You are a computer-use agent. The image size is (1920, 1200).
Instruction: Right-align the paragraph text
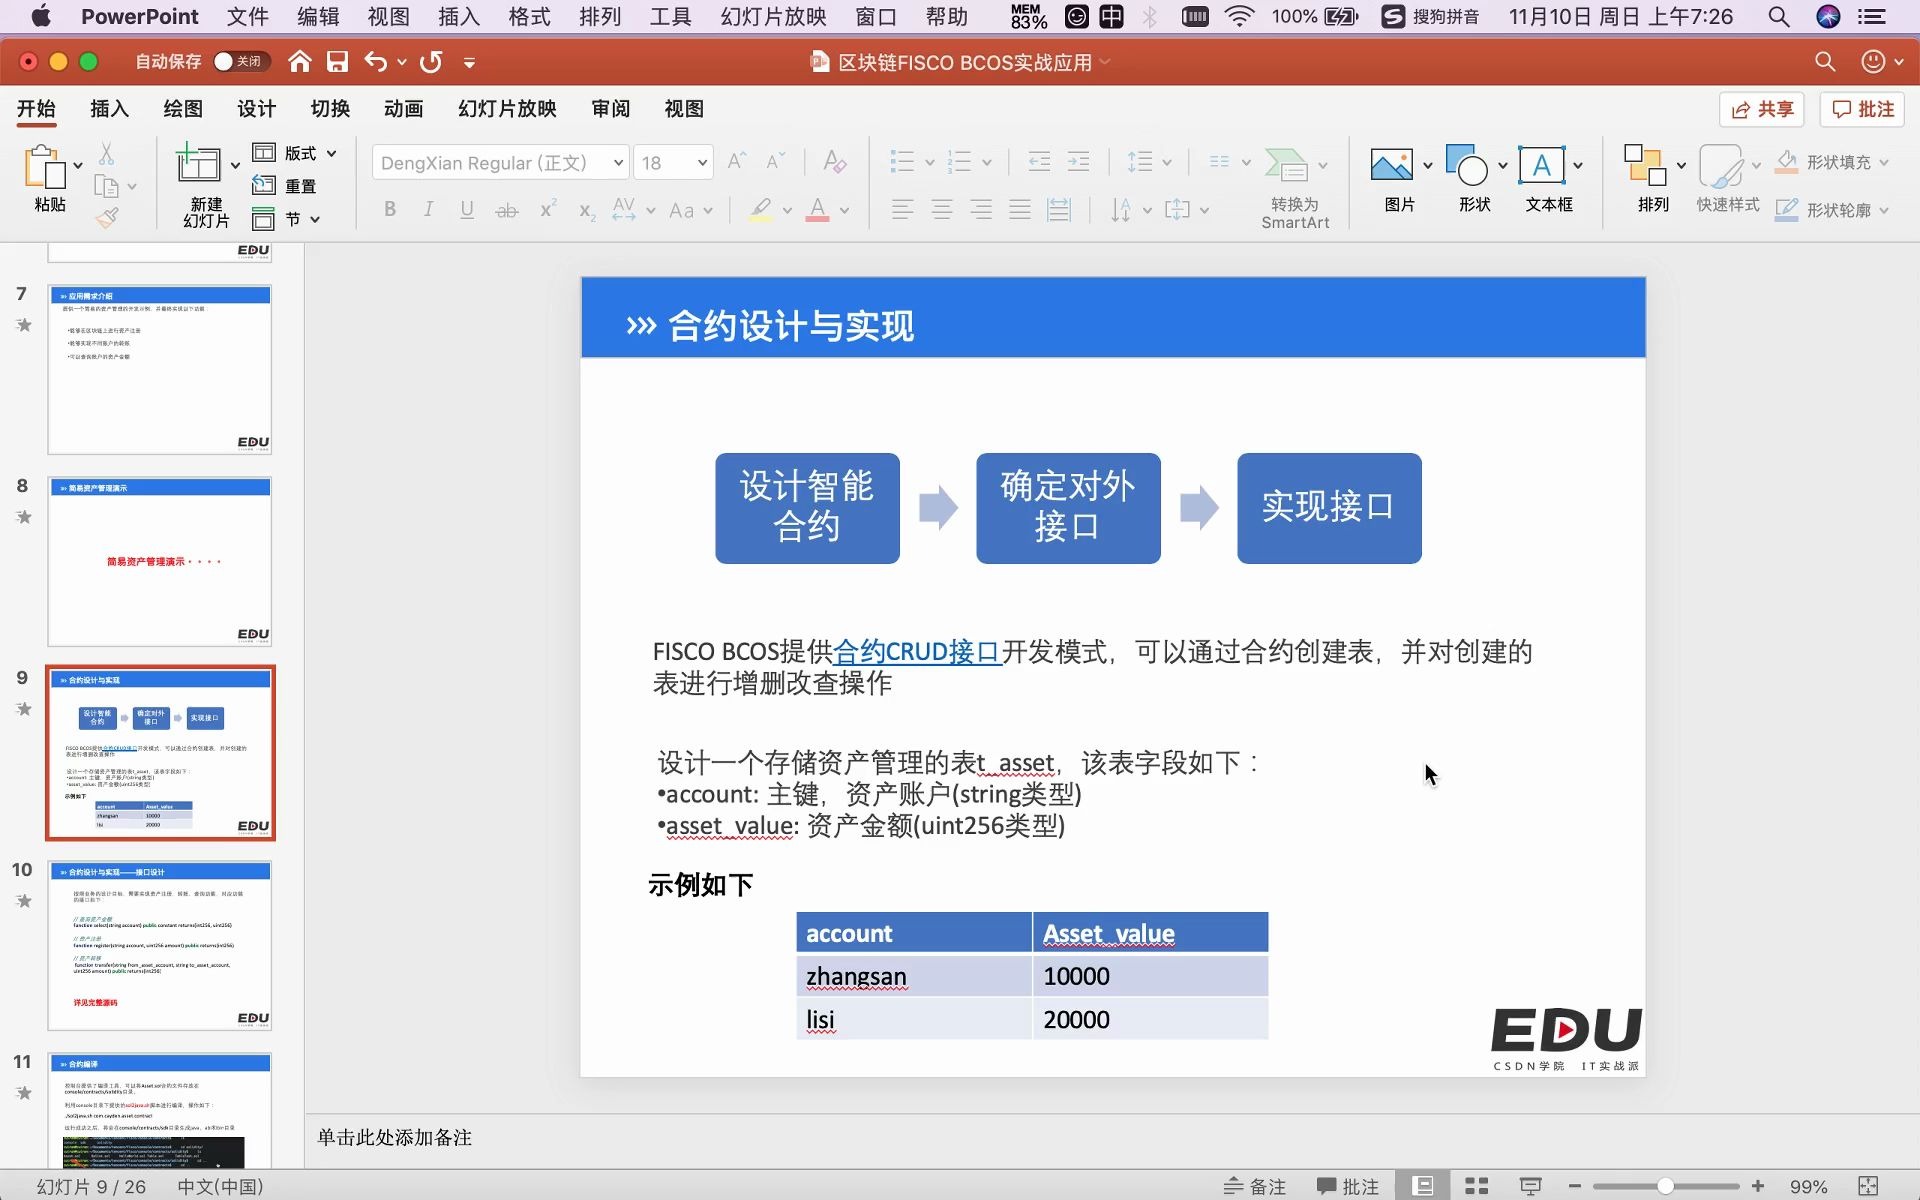coord(981,210)
